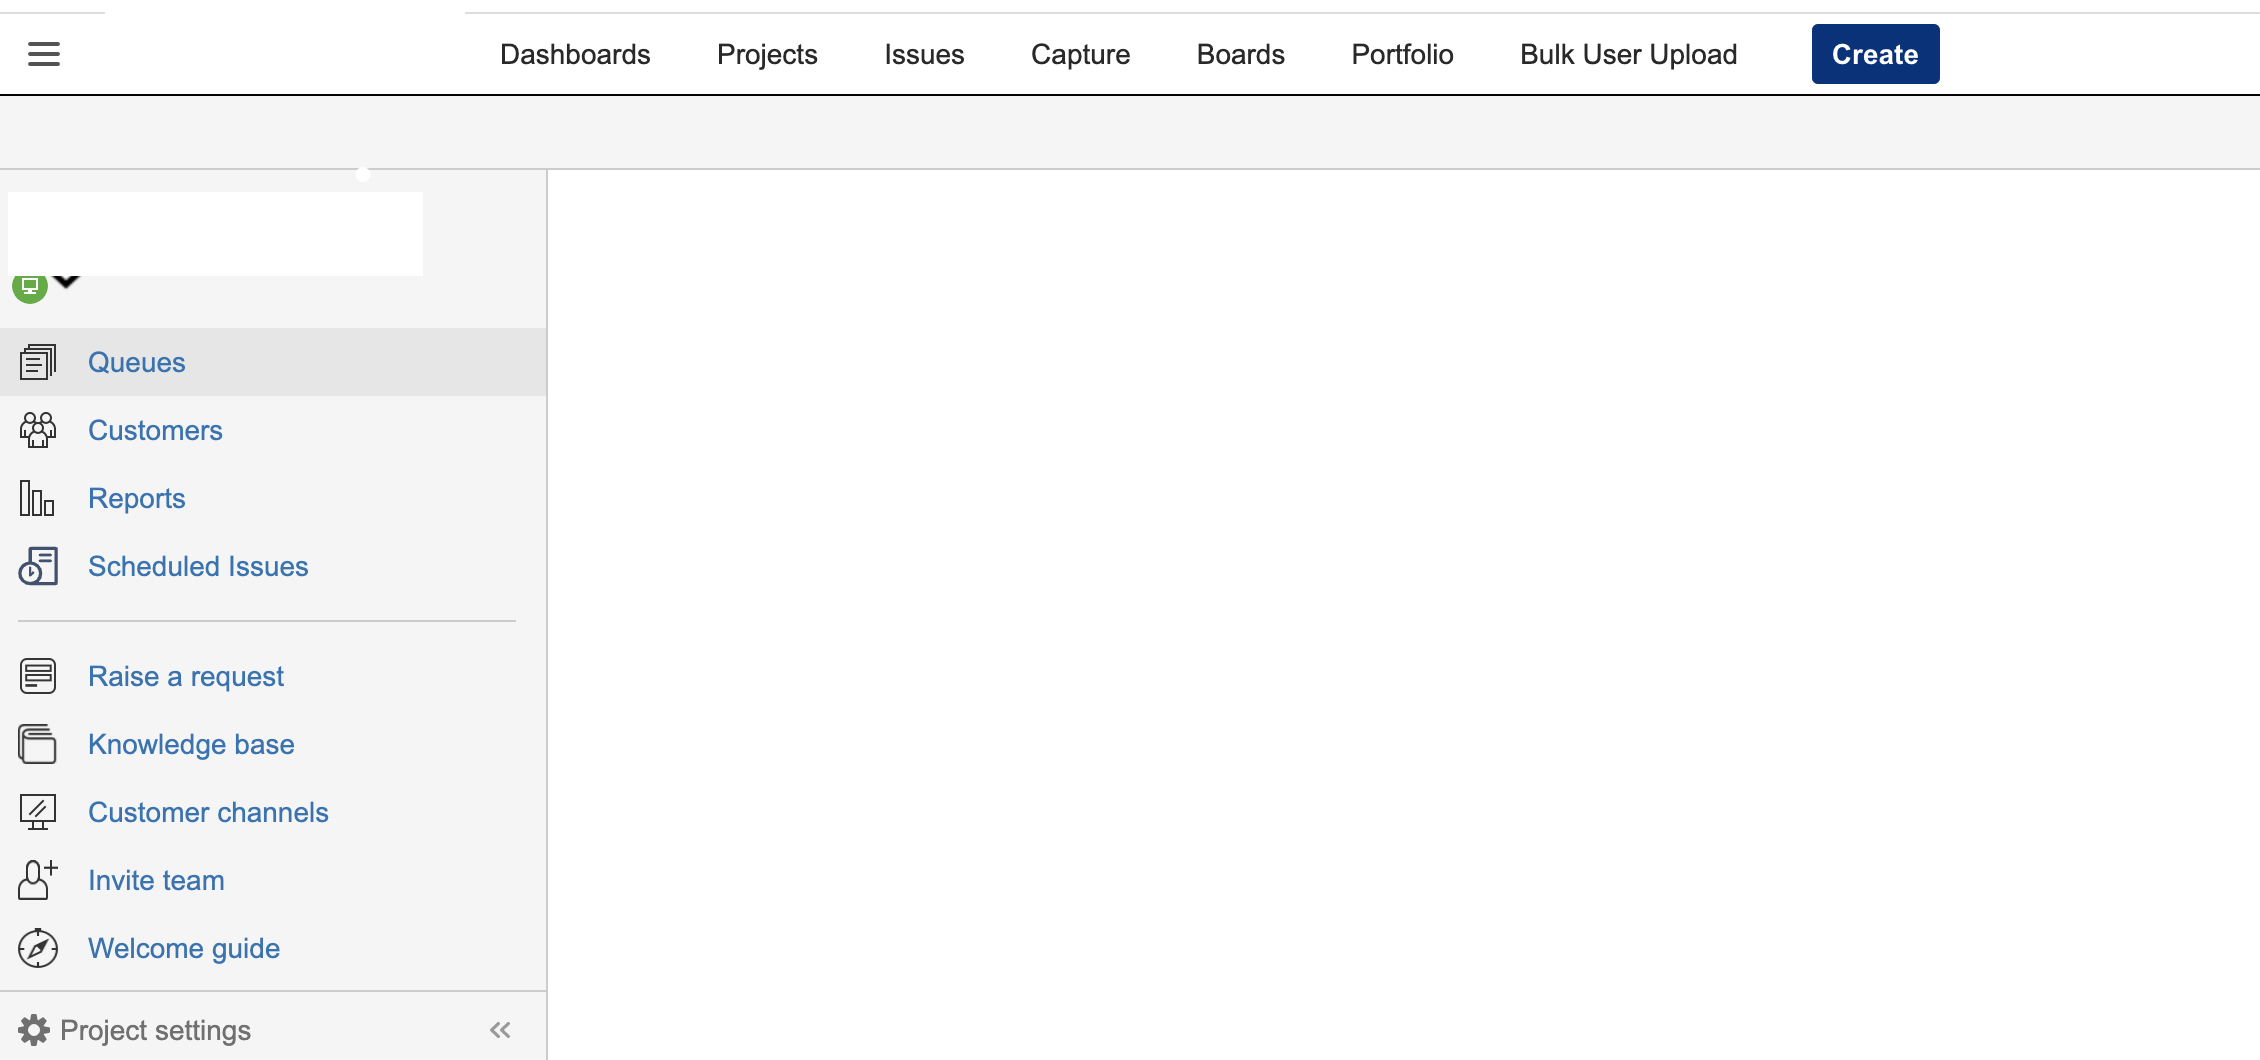Click the Raise a request icon
Viewport: 2260px width, 1060px height.
(38, 675)
